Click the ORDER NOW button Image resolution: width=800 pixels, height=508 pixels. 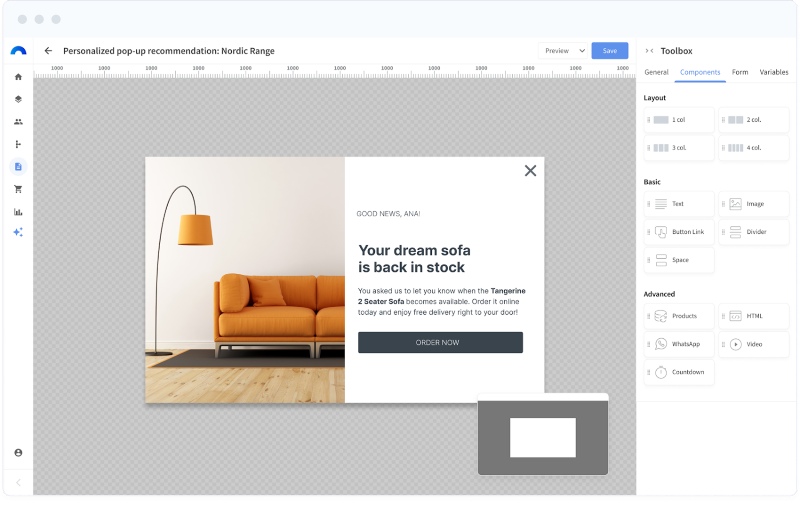(440, 342)
